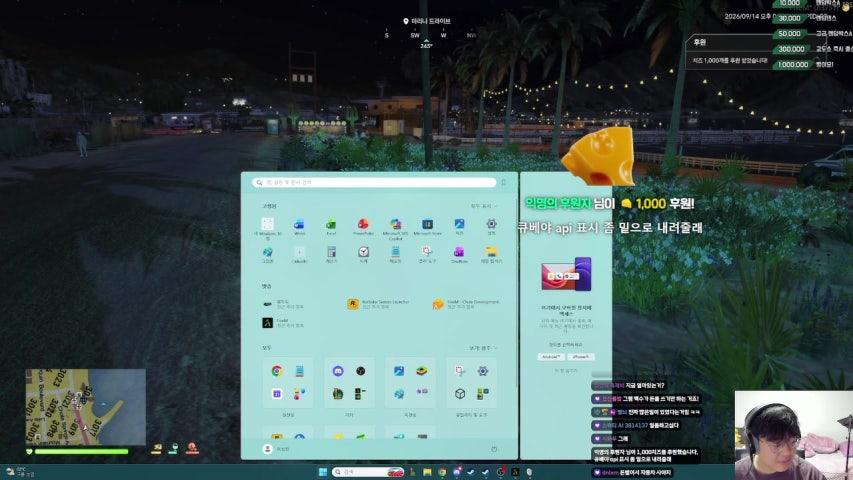Open the Settings gear pinned app
Screen dimensions: 853x480
coord(491,226)
